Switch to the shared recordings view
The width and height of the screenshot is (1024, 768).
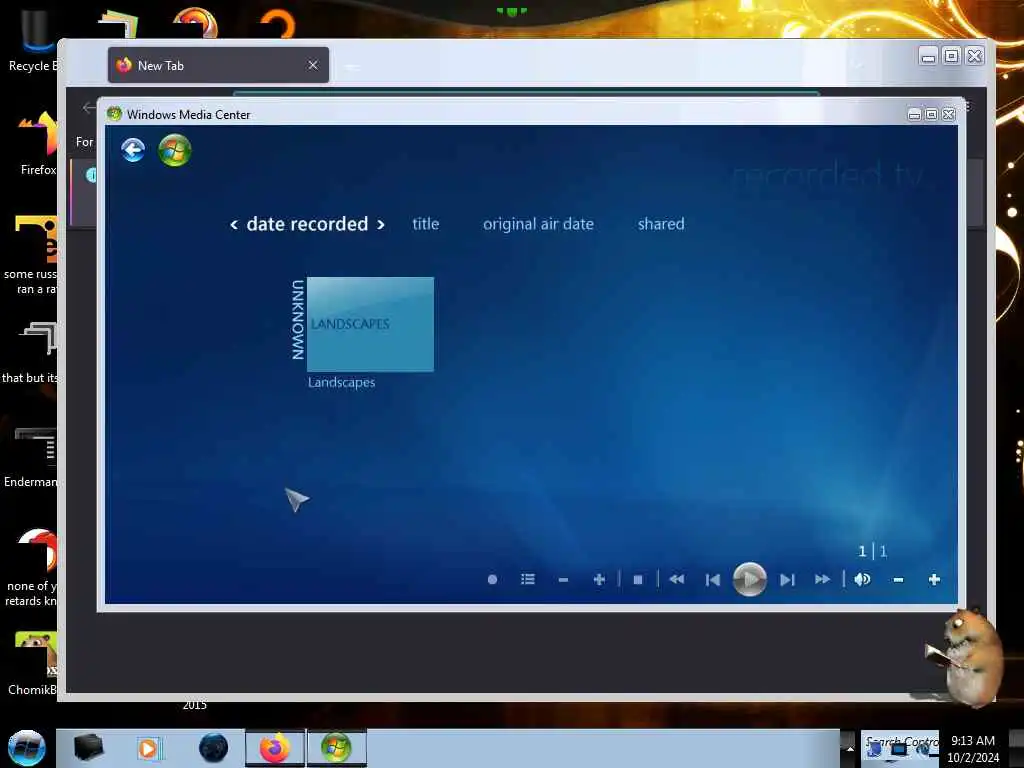tap(661, 224)
